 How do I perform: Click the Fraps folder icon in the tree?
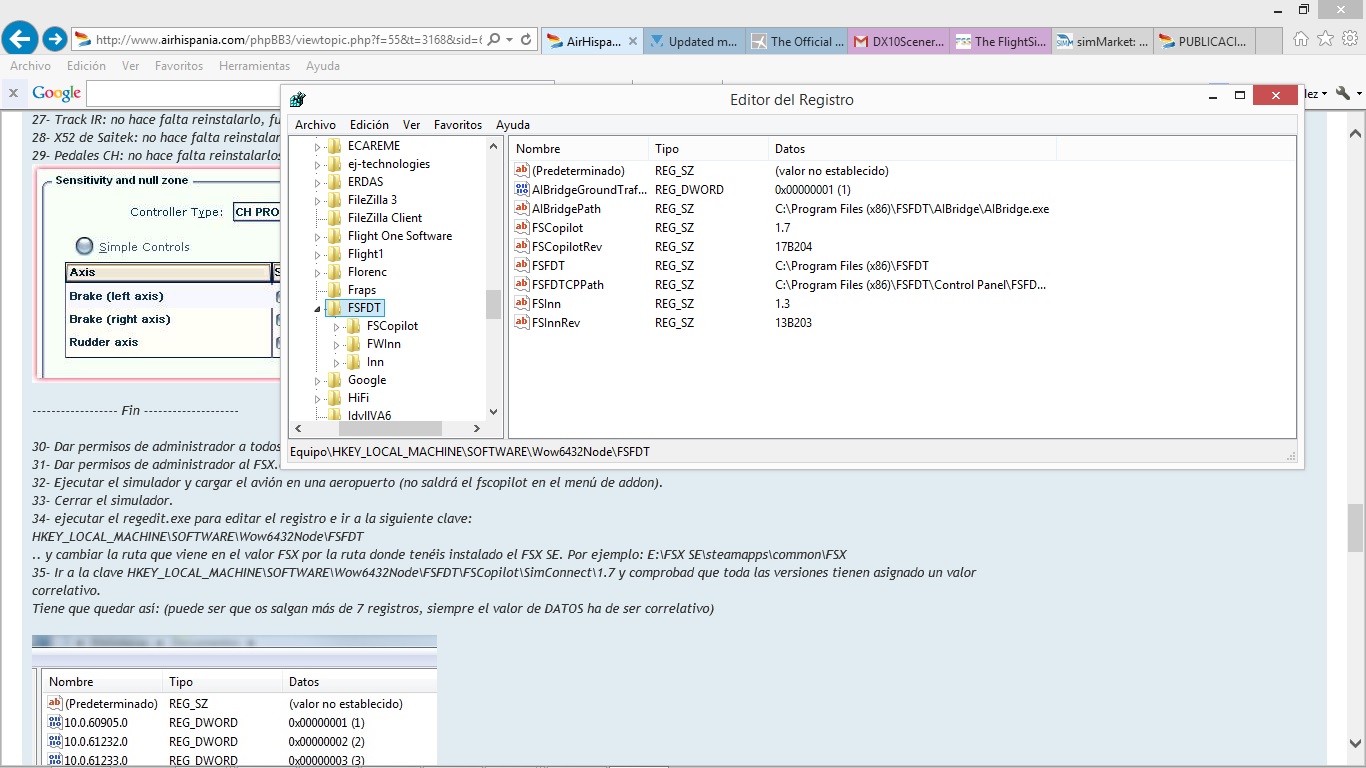pyautogui.click(x=335, y=290)
